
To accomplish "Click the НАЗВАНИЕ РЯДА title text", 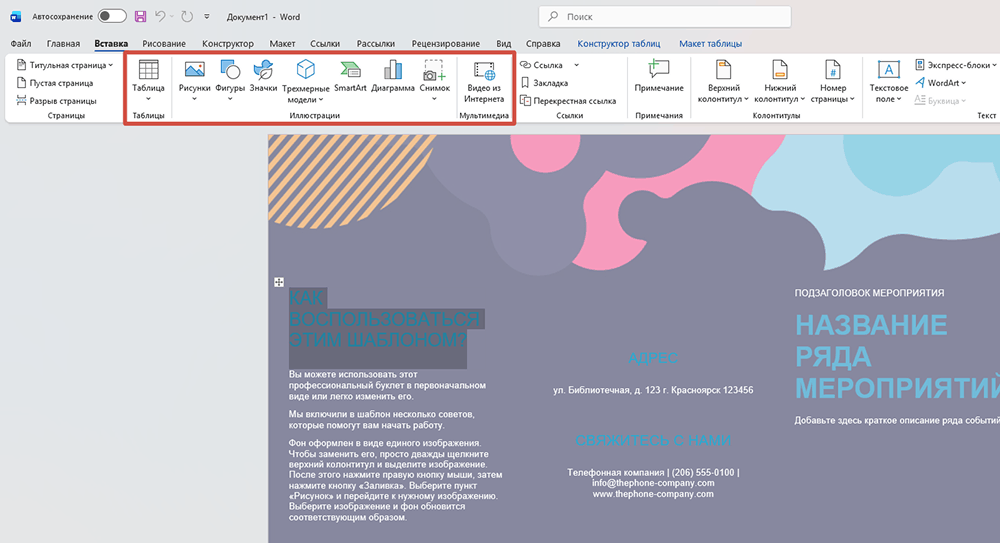I will click(871, 341).
